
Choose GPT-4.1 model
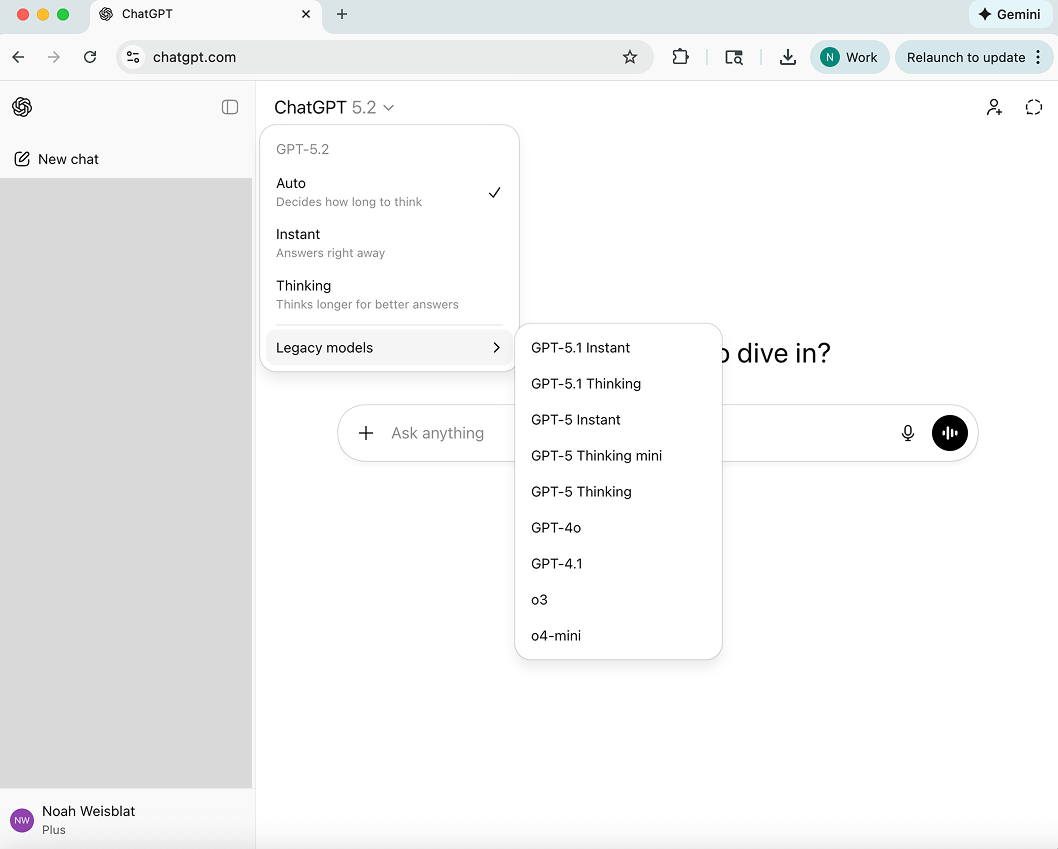(x=618, y=564)
